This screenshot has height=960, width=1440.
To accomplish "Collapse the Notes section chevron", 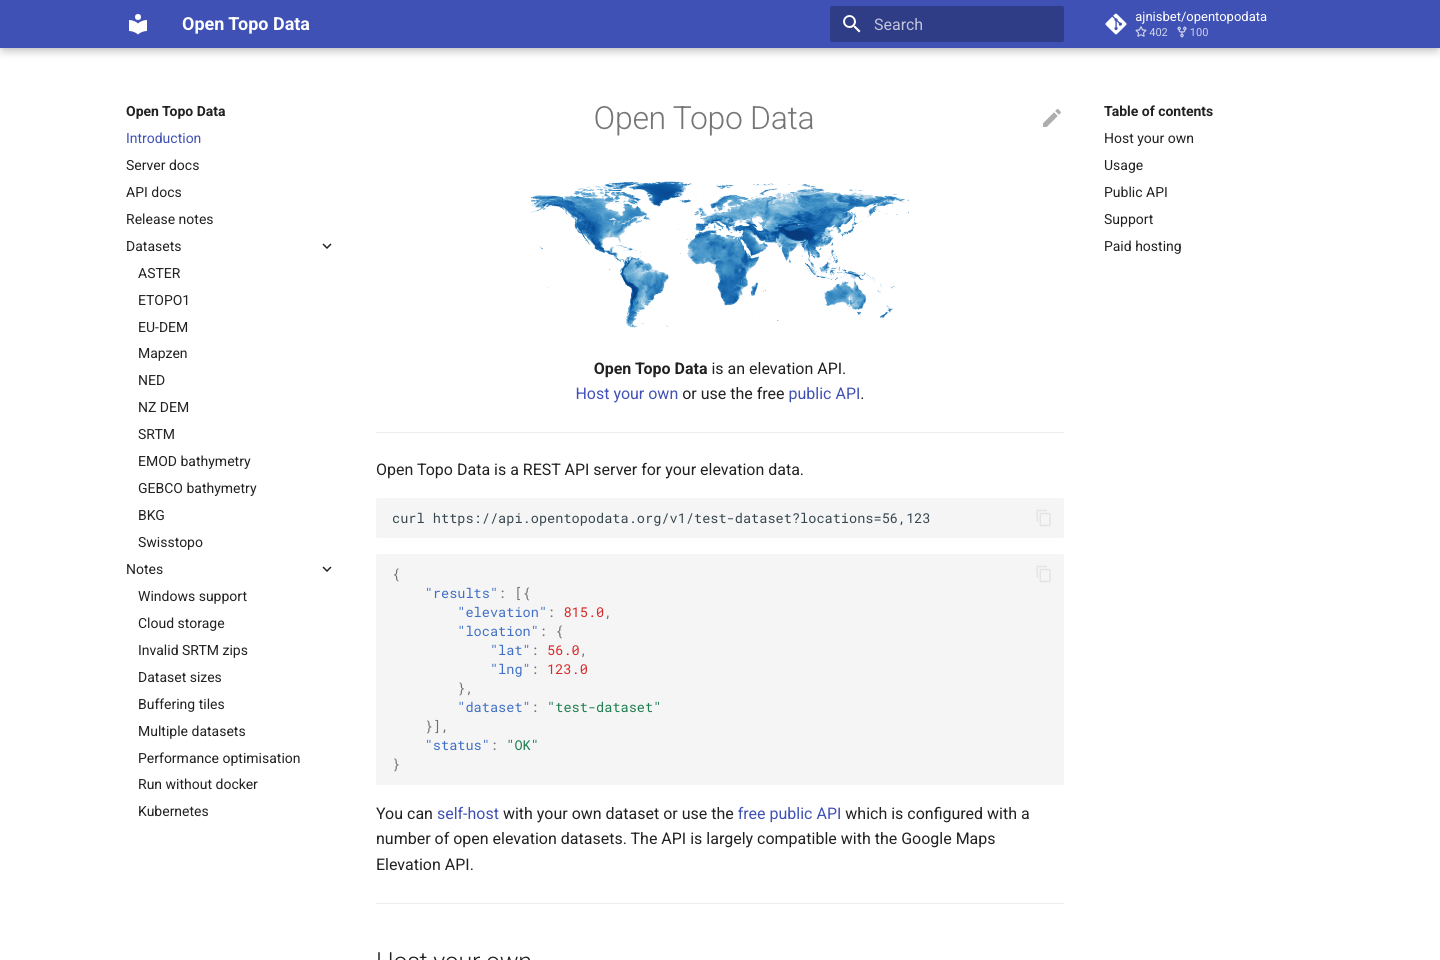I will pos(327,568).
